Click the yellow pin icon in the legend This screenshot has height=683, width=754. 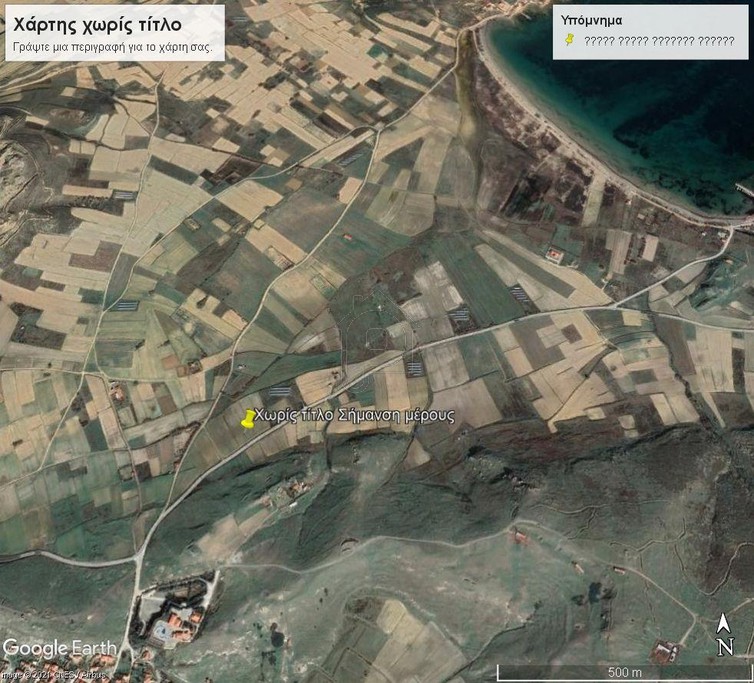tap(568, 40)
